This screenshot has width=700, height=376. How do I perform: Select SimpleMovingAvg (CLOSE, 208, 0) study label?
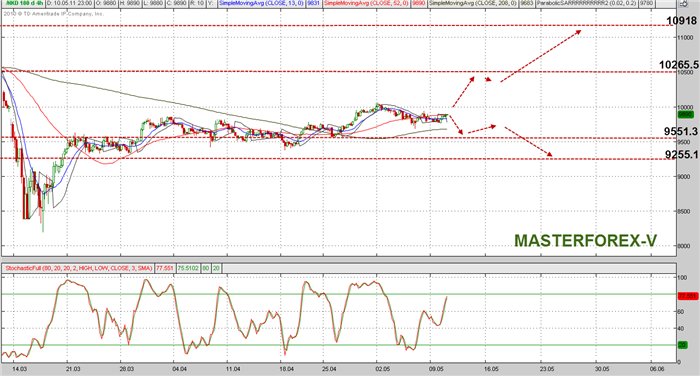click(473, 4)
